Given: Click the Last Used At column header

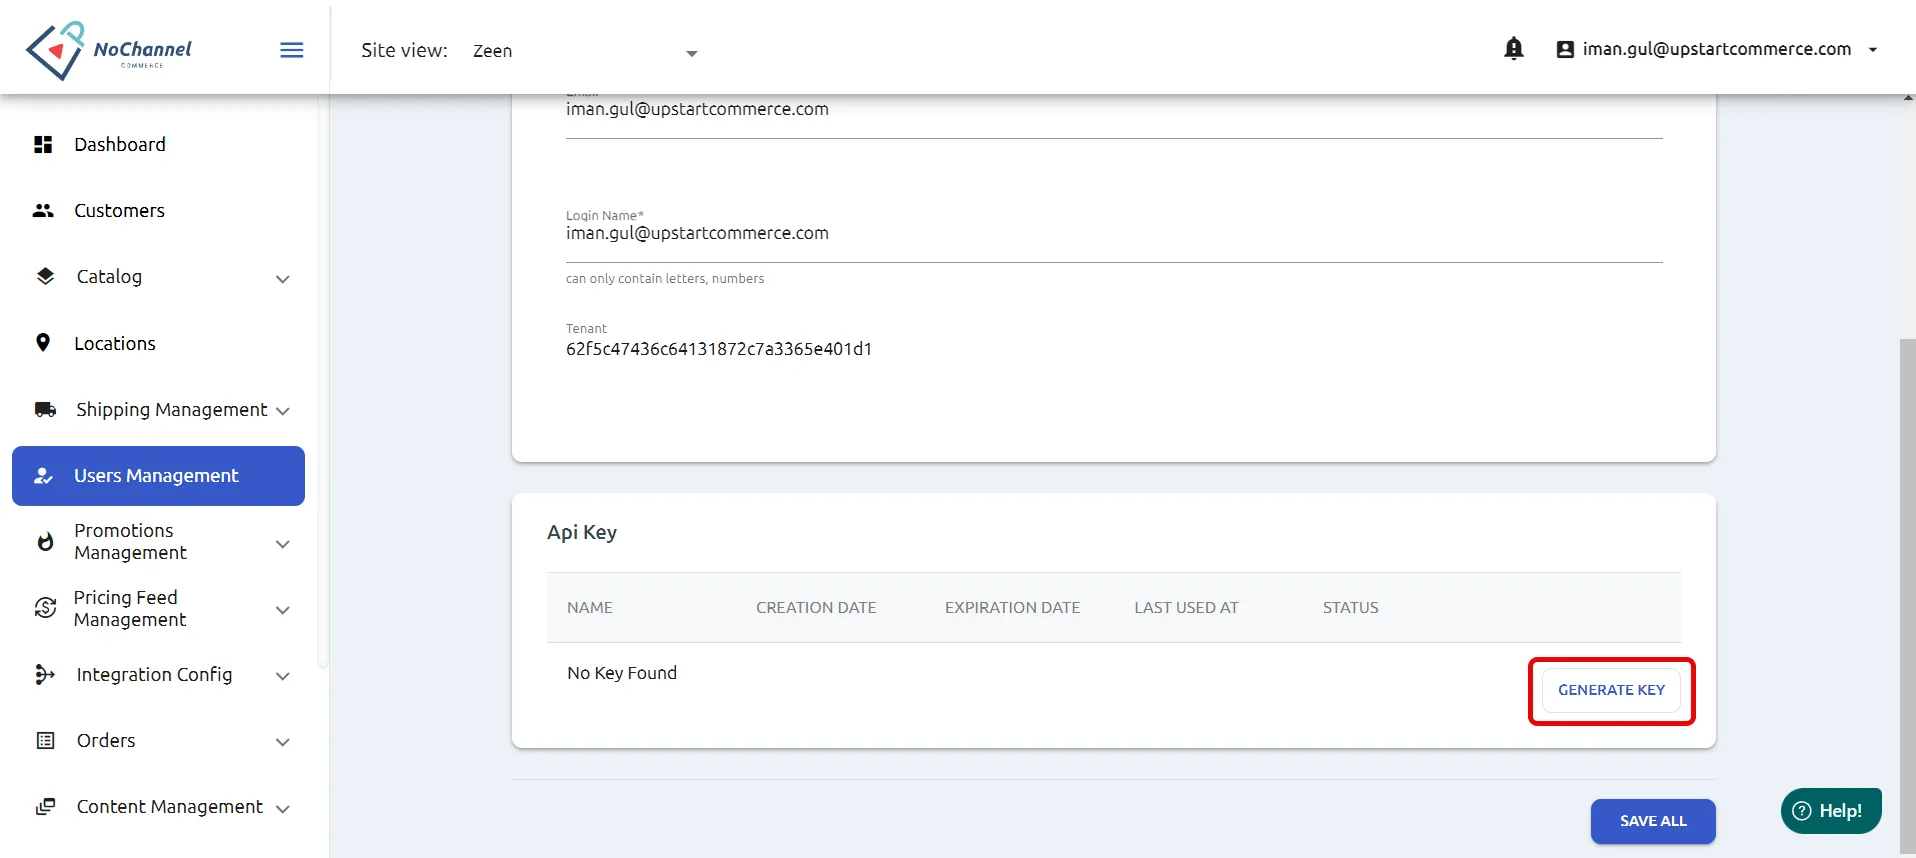Looking at the screenshot, I should 1186,608.
